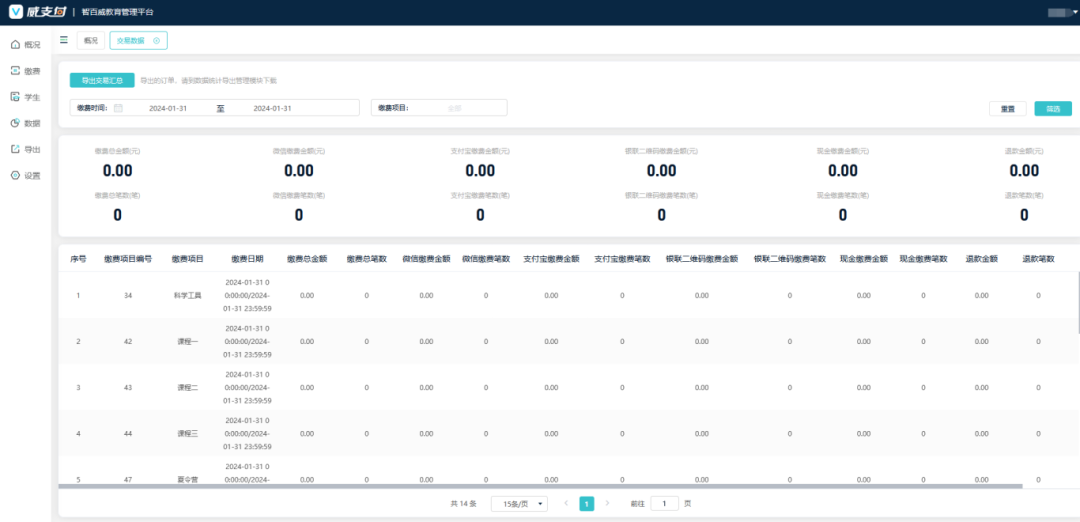Viewport: 1080px width, 522px height.
Task: Click the calendar icon in 缴费时间 field
Action: click(x=118, y=108)
